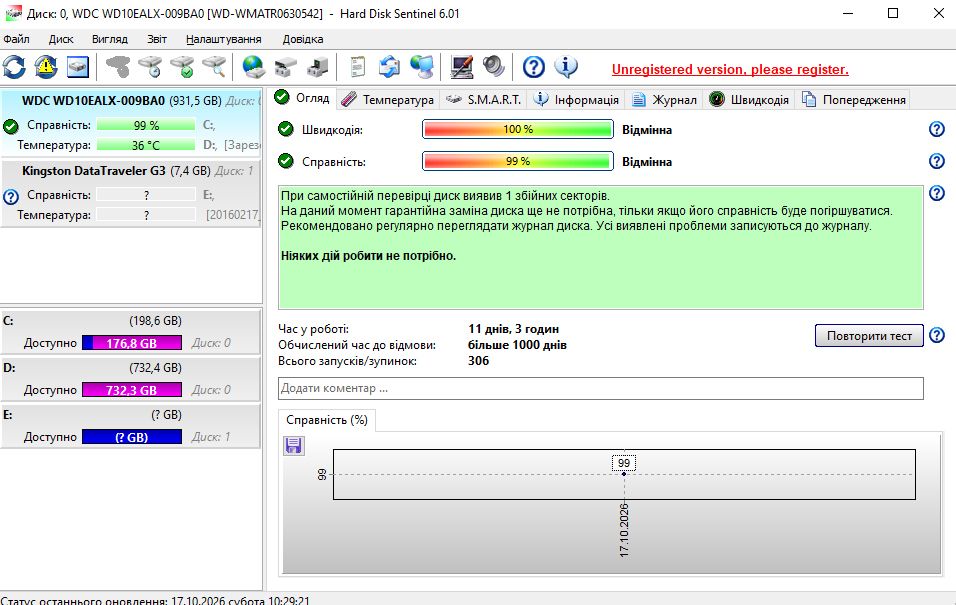This screenshot has height=605, width=956.
Task: Click the D: drive 732,3 GB free bar
Action: 132,390
